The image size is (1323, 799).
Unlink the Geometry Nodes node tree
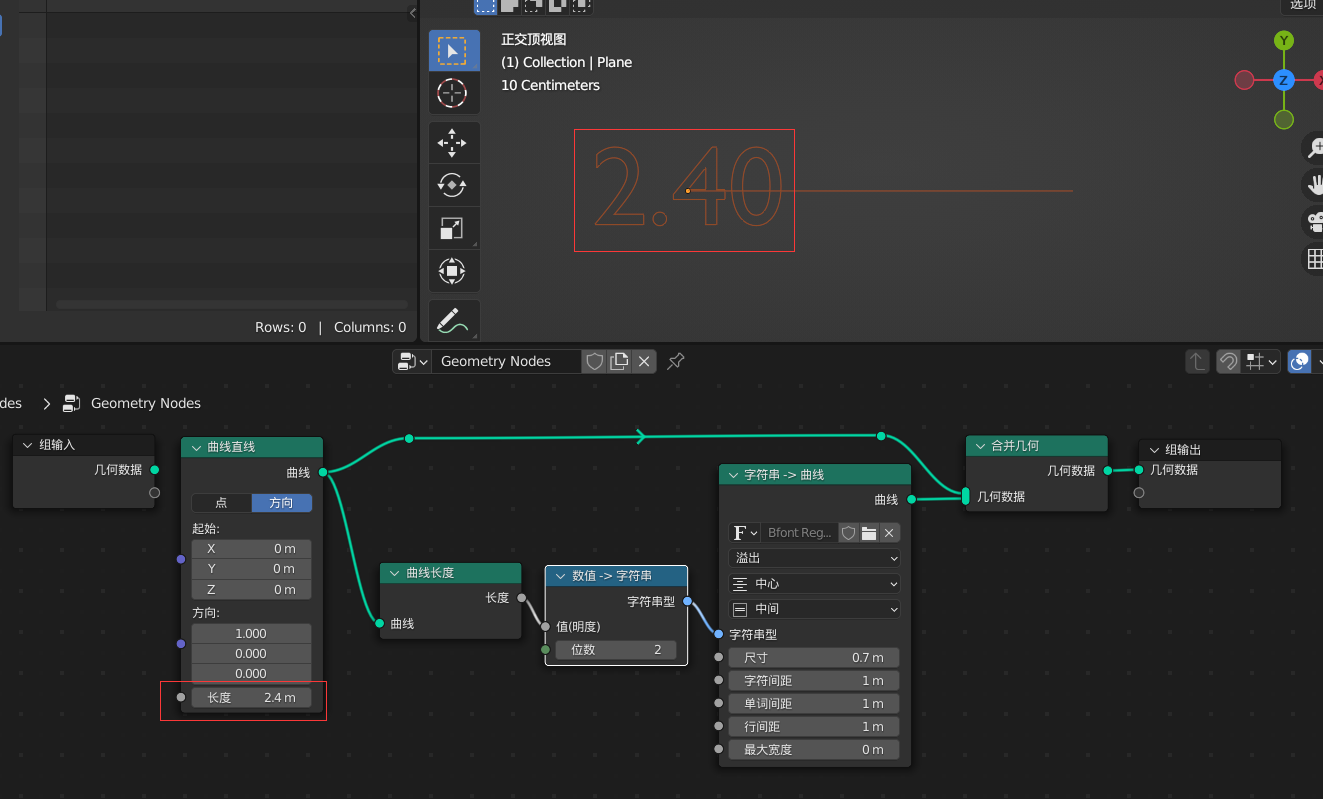(644, 361)
